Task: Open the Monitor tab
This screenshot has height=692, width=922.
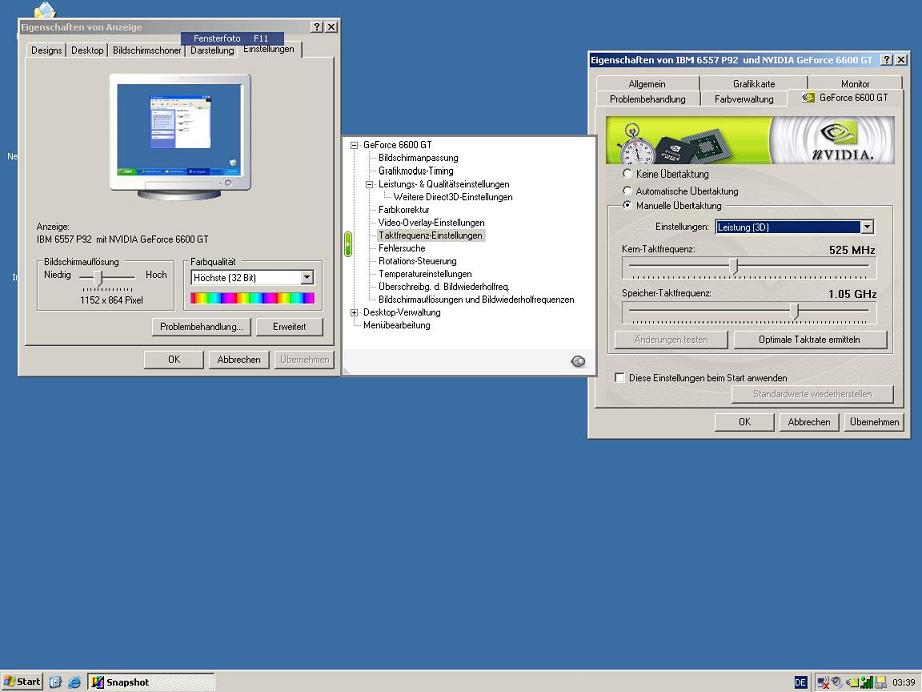Action: point(855,83)
